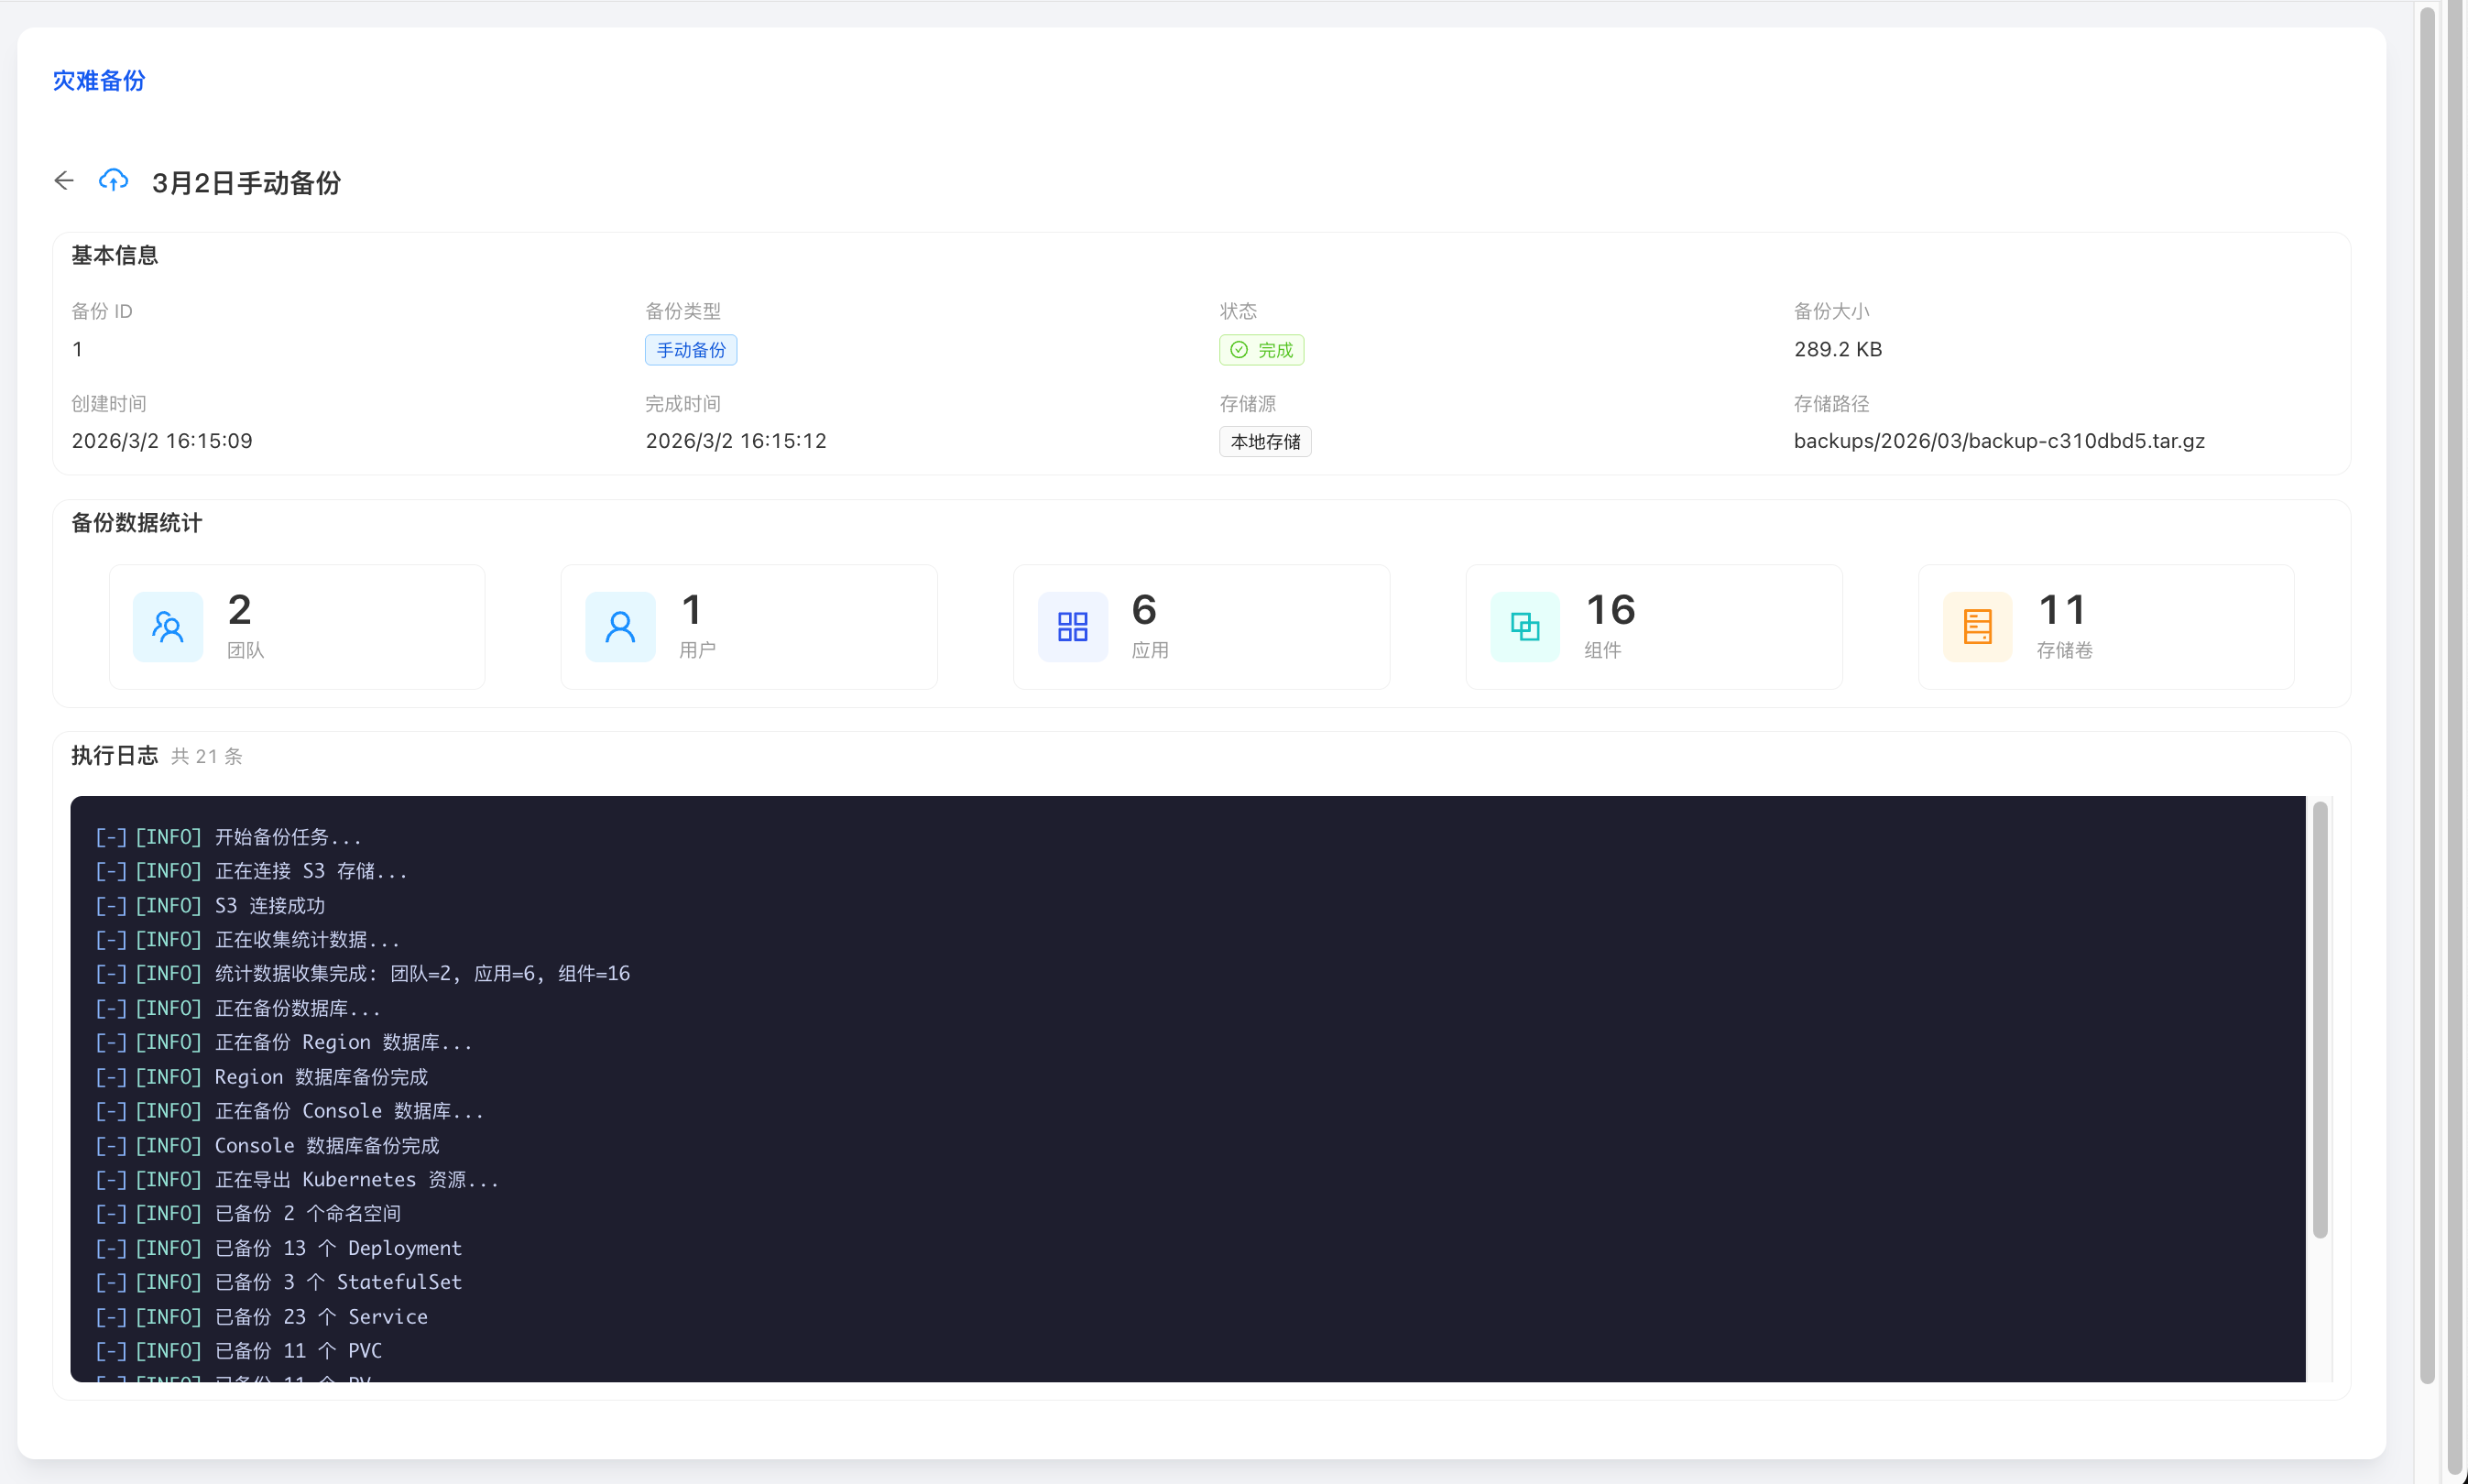Screen dimensions: 2468x1484
Task: Select the backup storage path text
Action: click(x=1998, y=441)
